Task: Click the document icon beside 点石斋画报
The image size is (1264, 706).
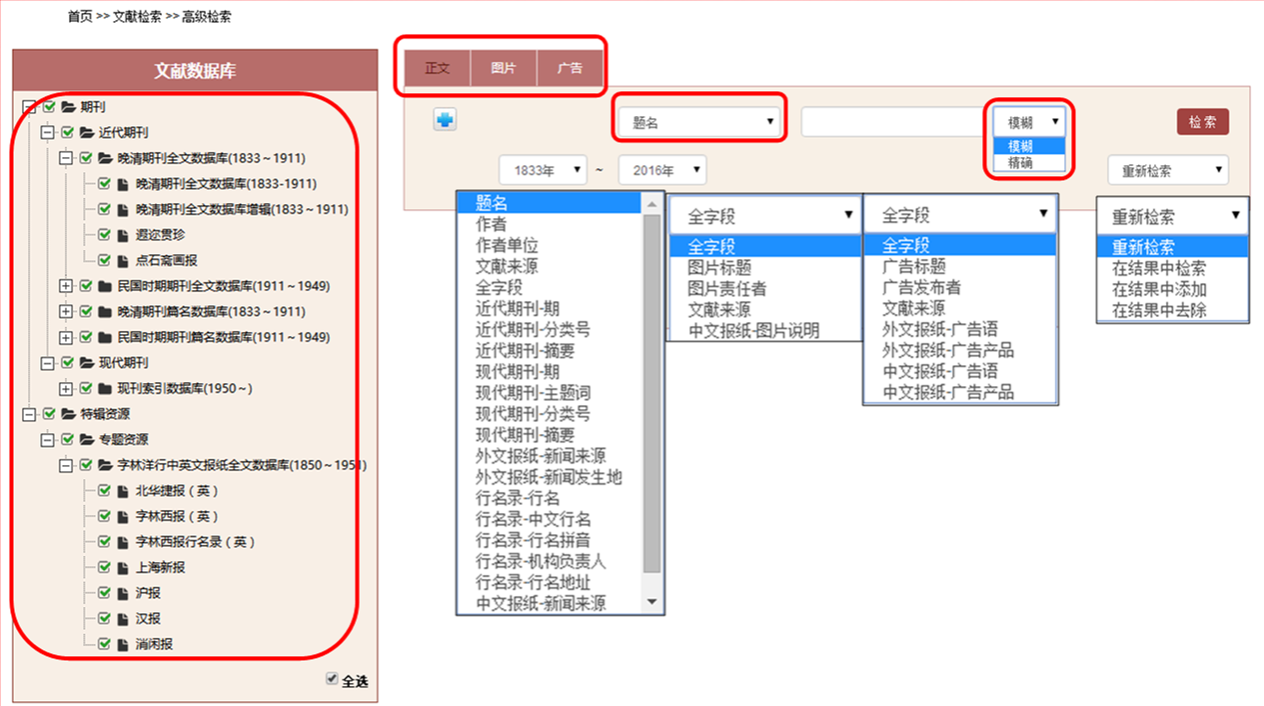Action: click(x=122, y=260)
